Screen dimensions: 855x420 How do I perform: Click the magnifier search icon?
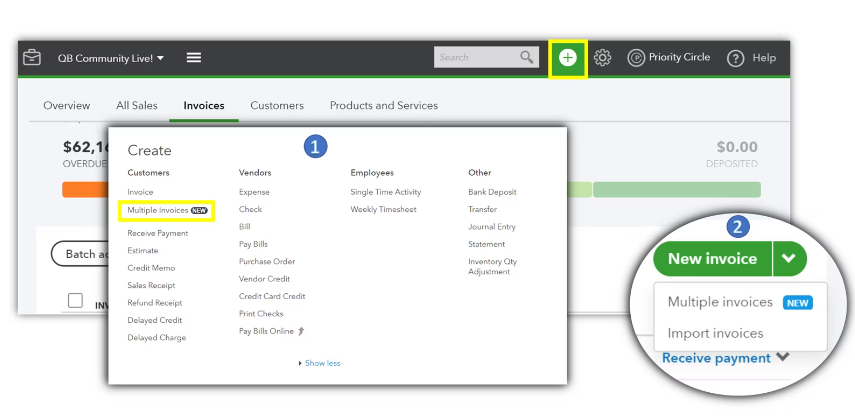pyautogui.click(x=526, y=57)
